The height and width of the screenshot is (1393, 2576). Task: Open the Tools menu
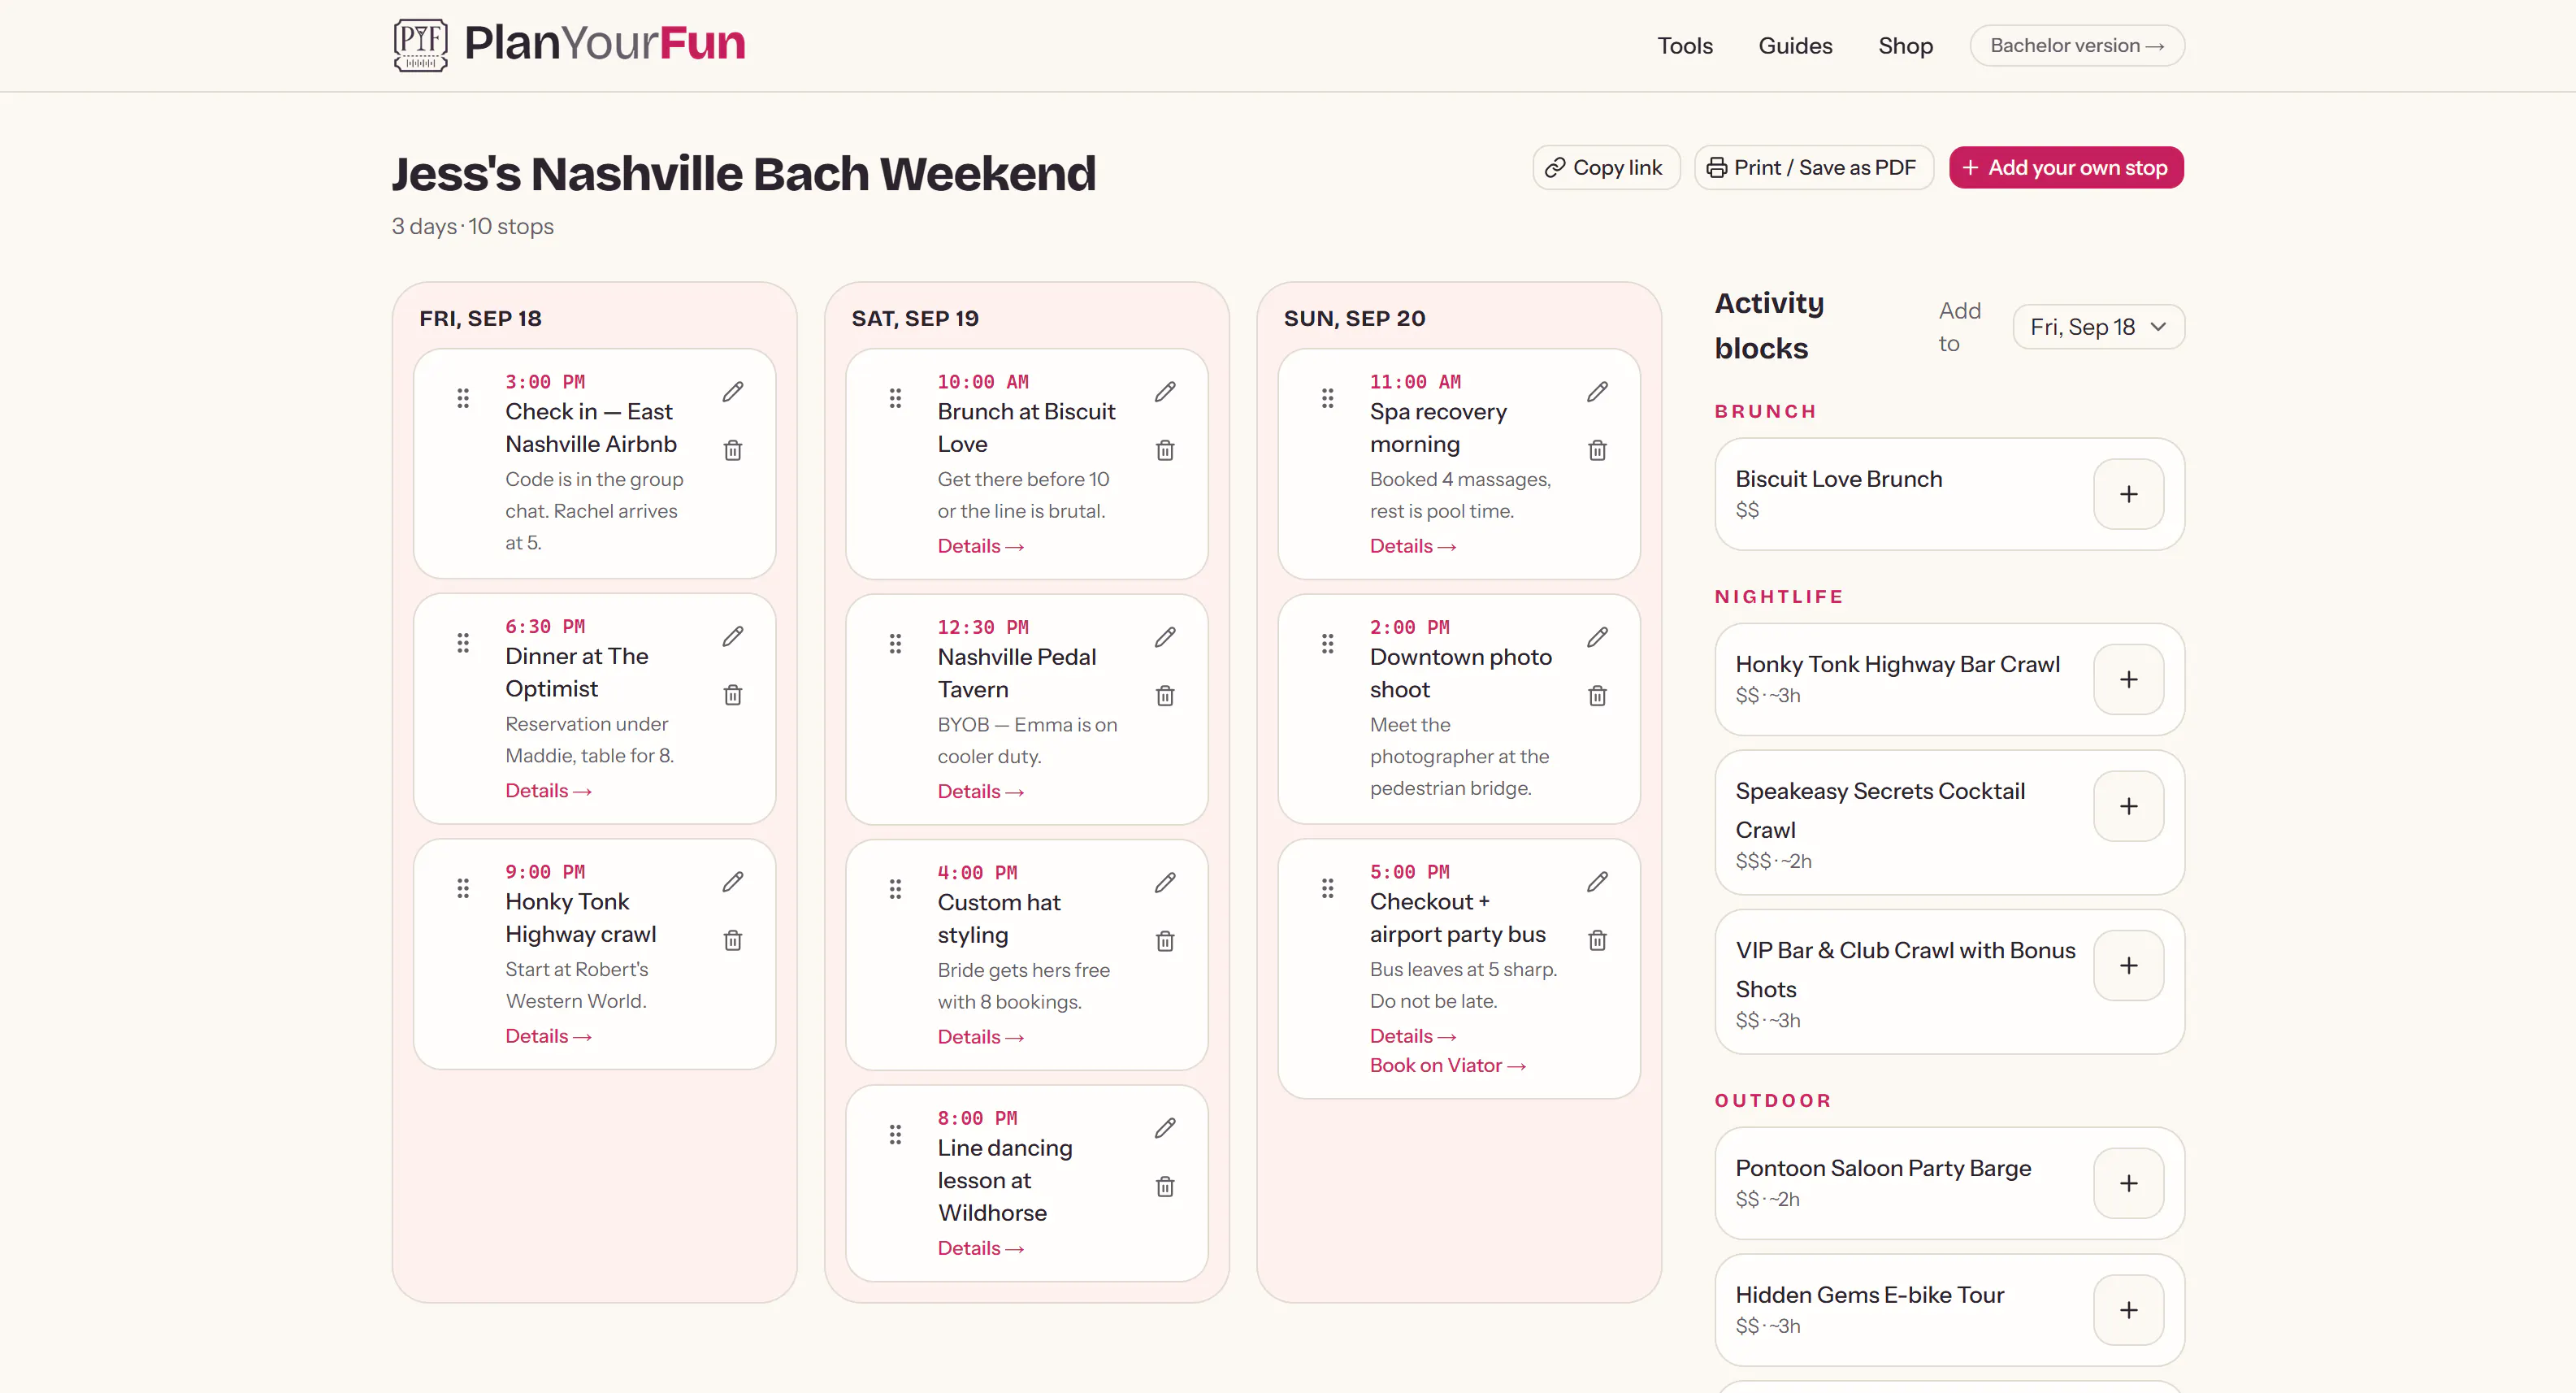[x=1684, y=46]
